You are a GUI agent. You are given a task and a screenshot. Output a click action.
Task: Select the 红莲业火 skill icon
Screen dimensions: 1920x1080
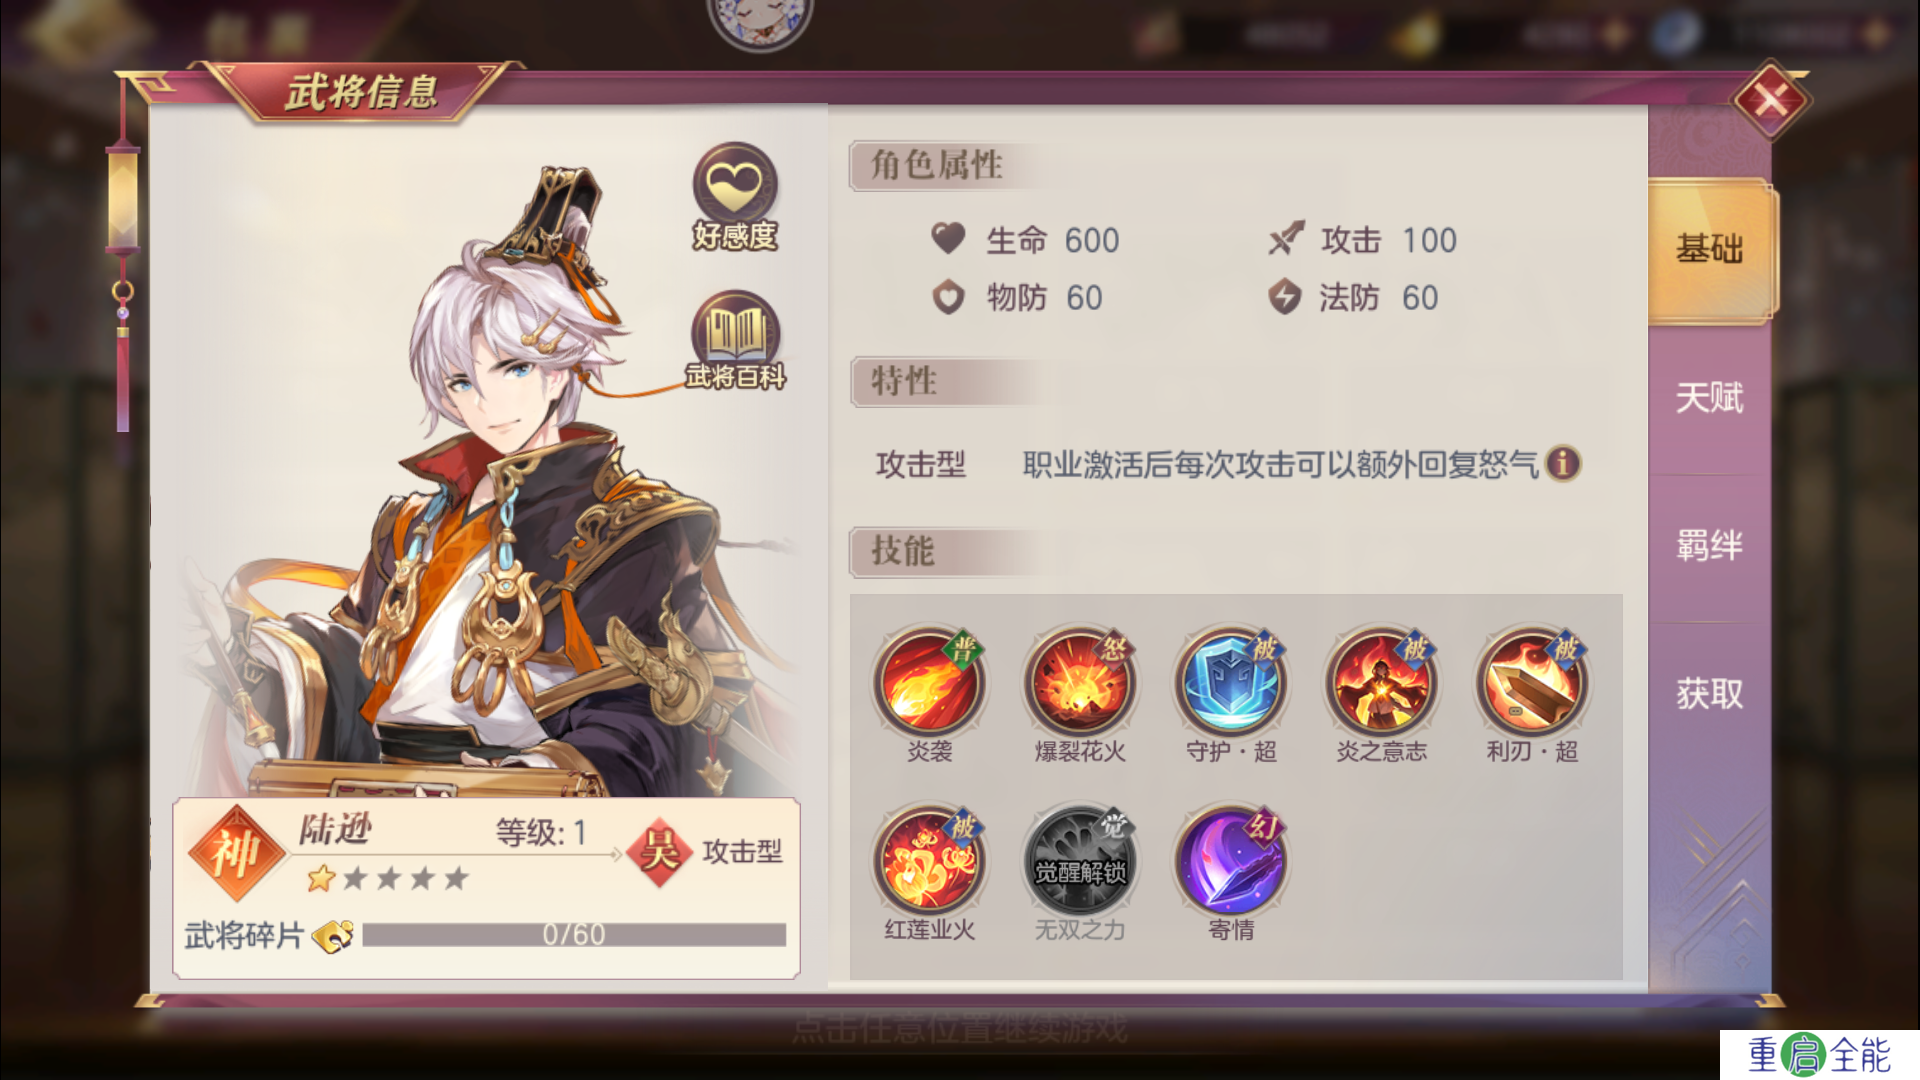click(x=929, y=861)
